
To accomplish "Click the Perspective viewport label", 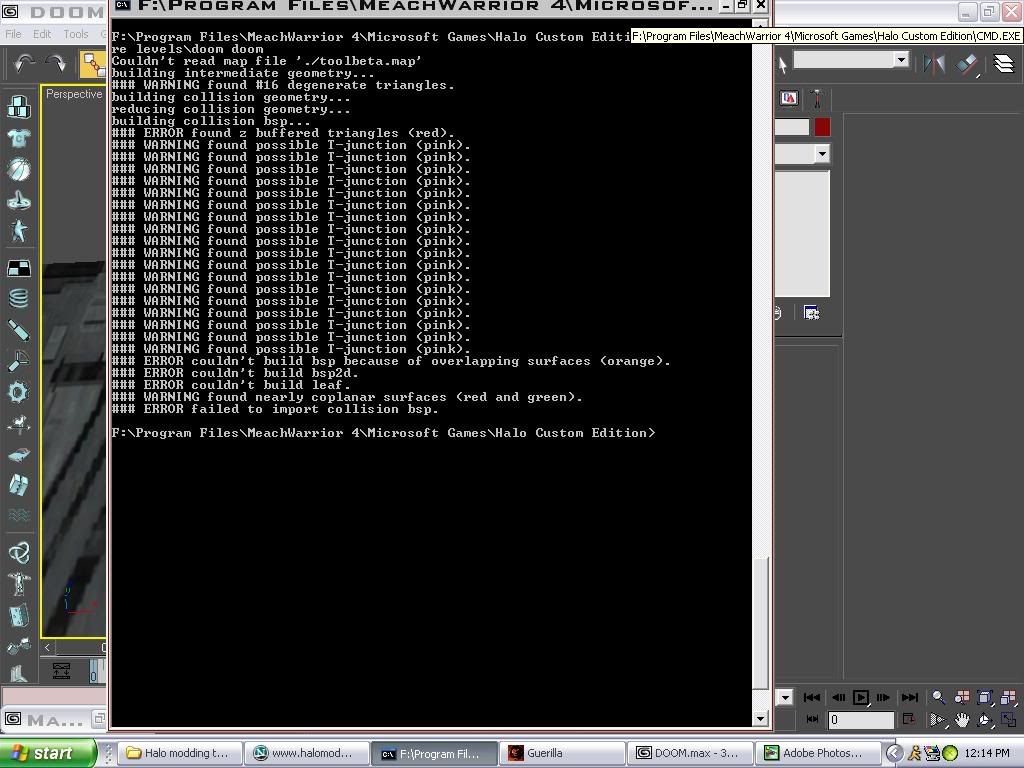I will pos(74,94).
